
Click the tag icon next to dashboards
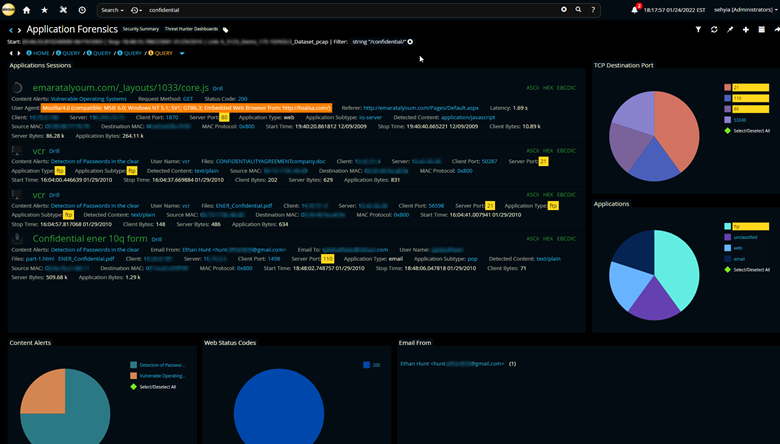(225, 30)
